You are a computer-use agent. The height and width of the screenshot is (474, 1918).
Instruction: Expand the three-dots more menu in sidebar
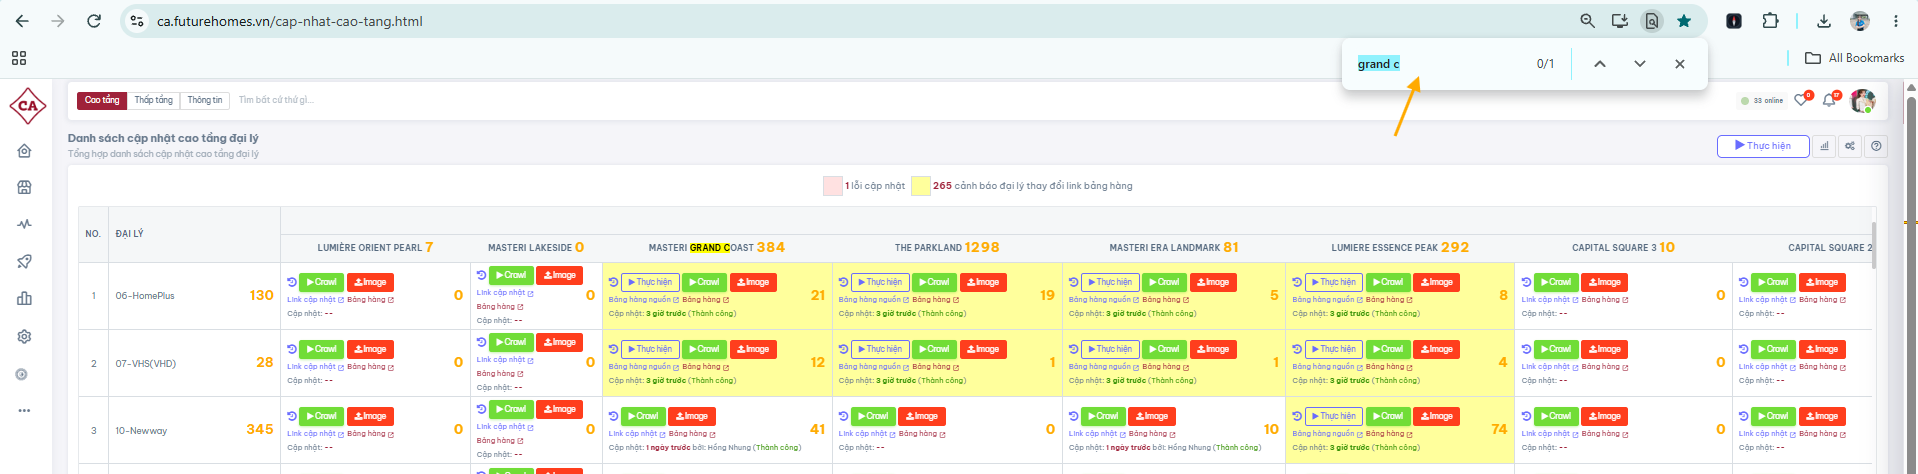pyautogui.click(x=24, y=410)
